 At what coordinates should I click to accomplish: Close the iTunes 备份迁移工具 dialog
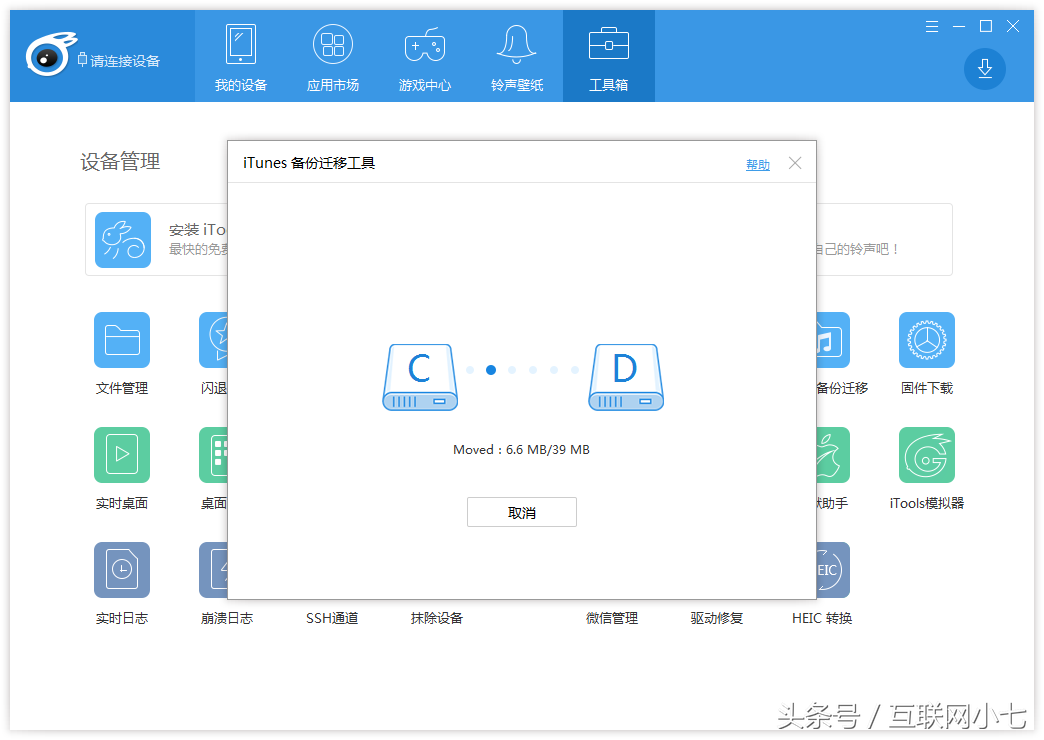[x=795, y=163]
